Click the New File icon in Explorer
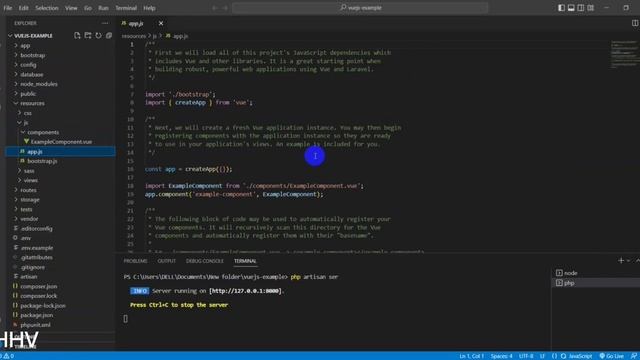640x360 pixels. click(77, 36)
